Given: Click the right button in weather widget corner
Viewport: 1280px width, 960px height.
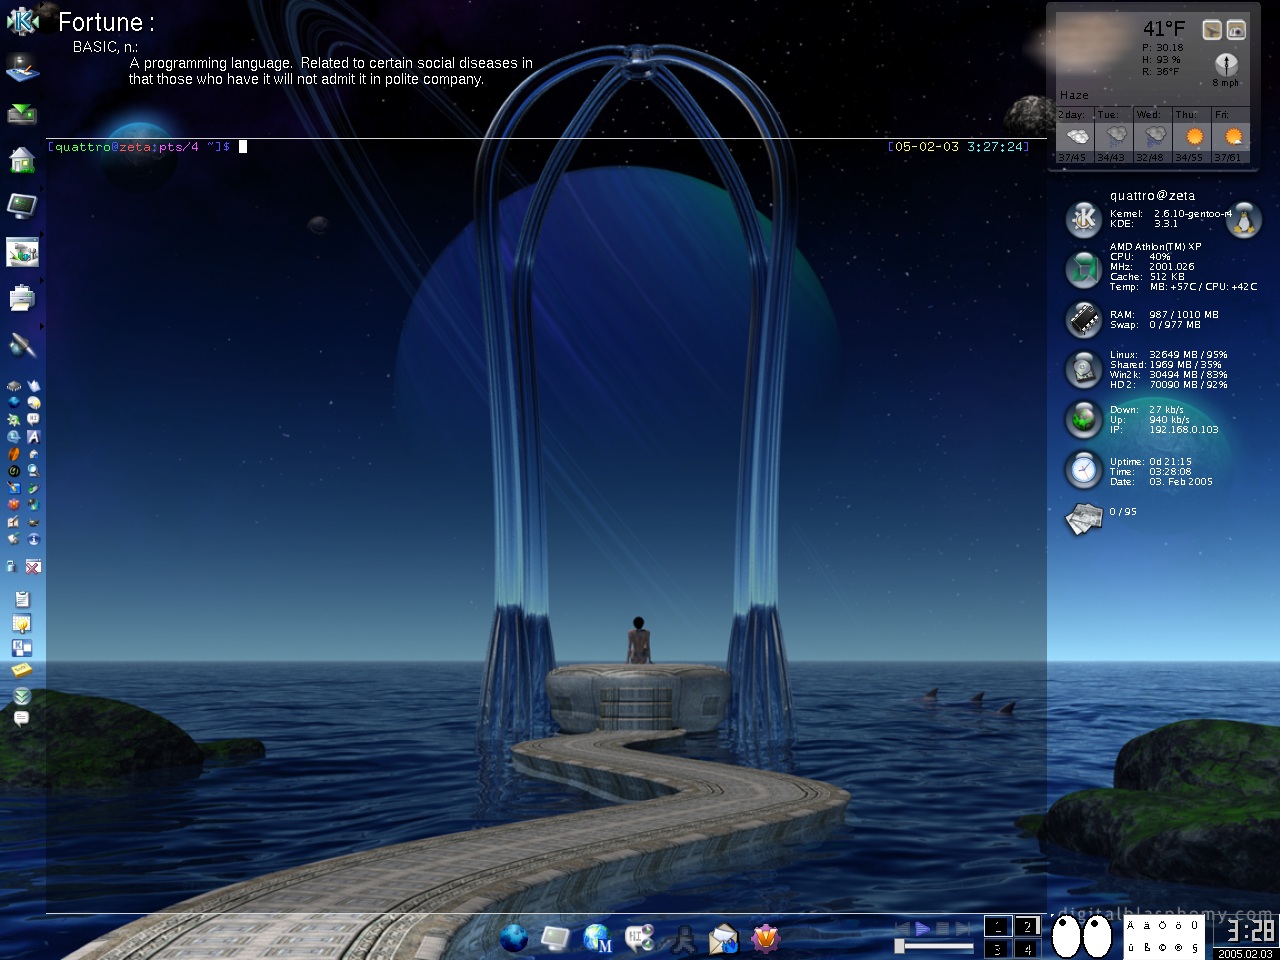Looking at the screenshot, I should coord(1236,30).
